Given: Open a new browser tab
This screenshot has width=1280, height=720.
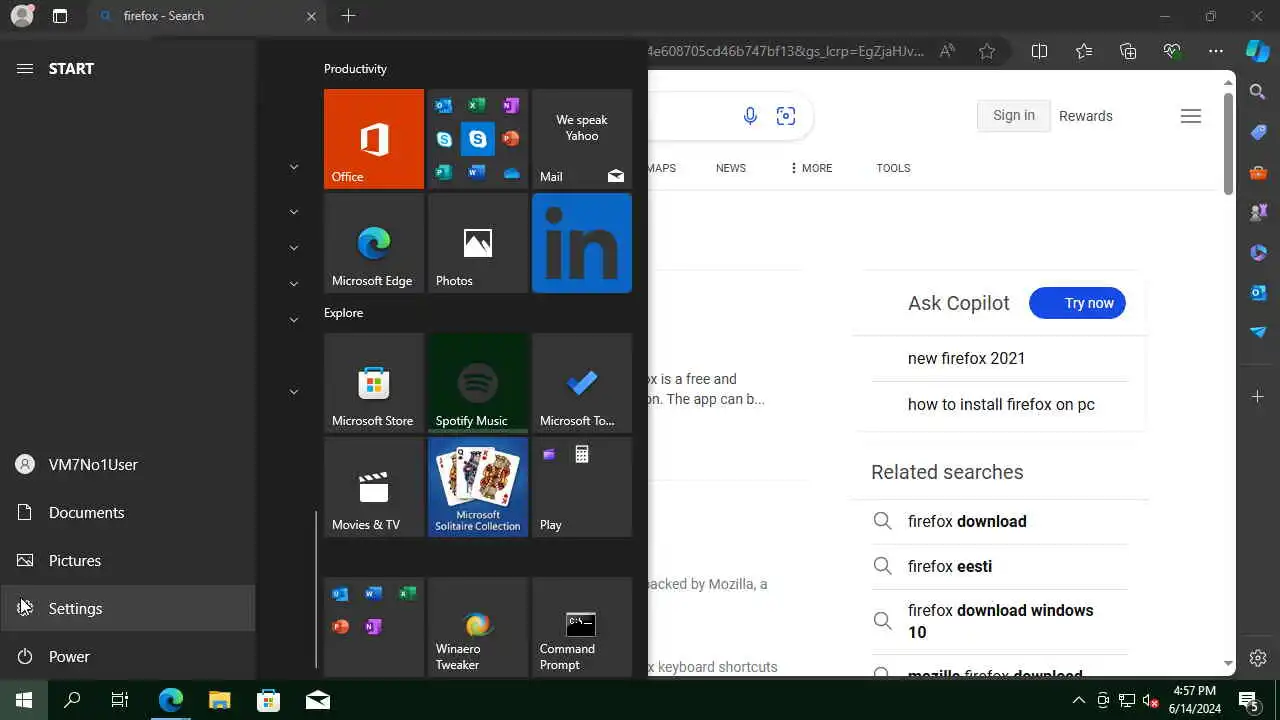Looking at the screenshot, I should point(348,16).
